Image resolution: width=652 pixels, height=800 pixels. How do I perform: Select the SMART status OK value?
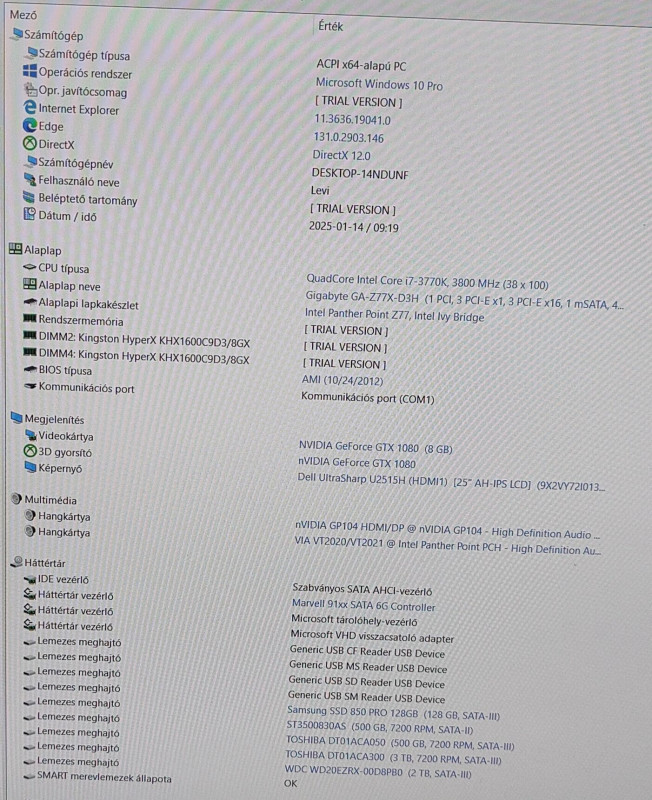tap(290, 783)
